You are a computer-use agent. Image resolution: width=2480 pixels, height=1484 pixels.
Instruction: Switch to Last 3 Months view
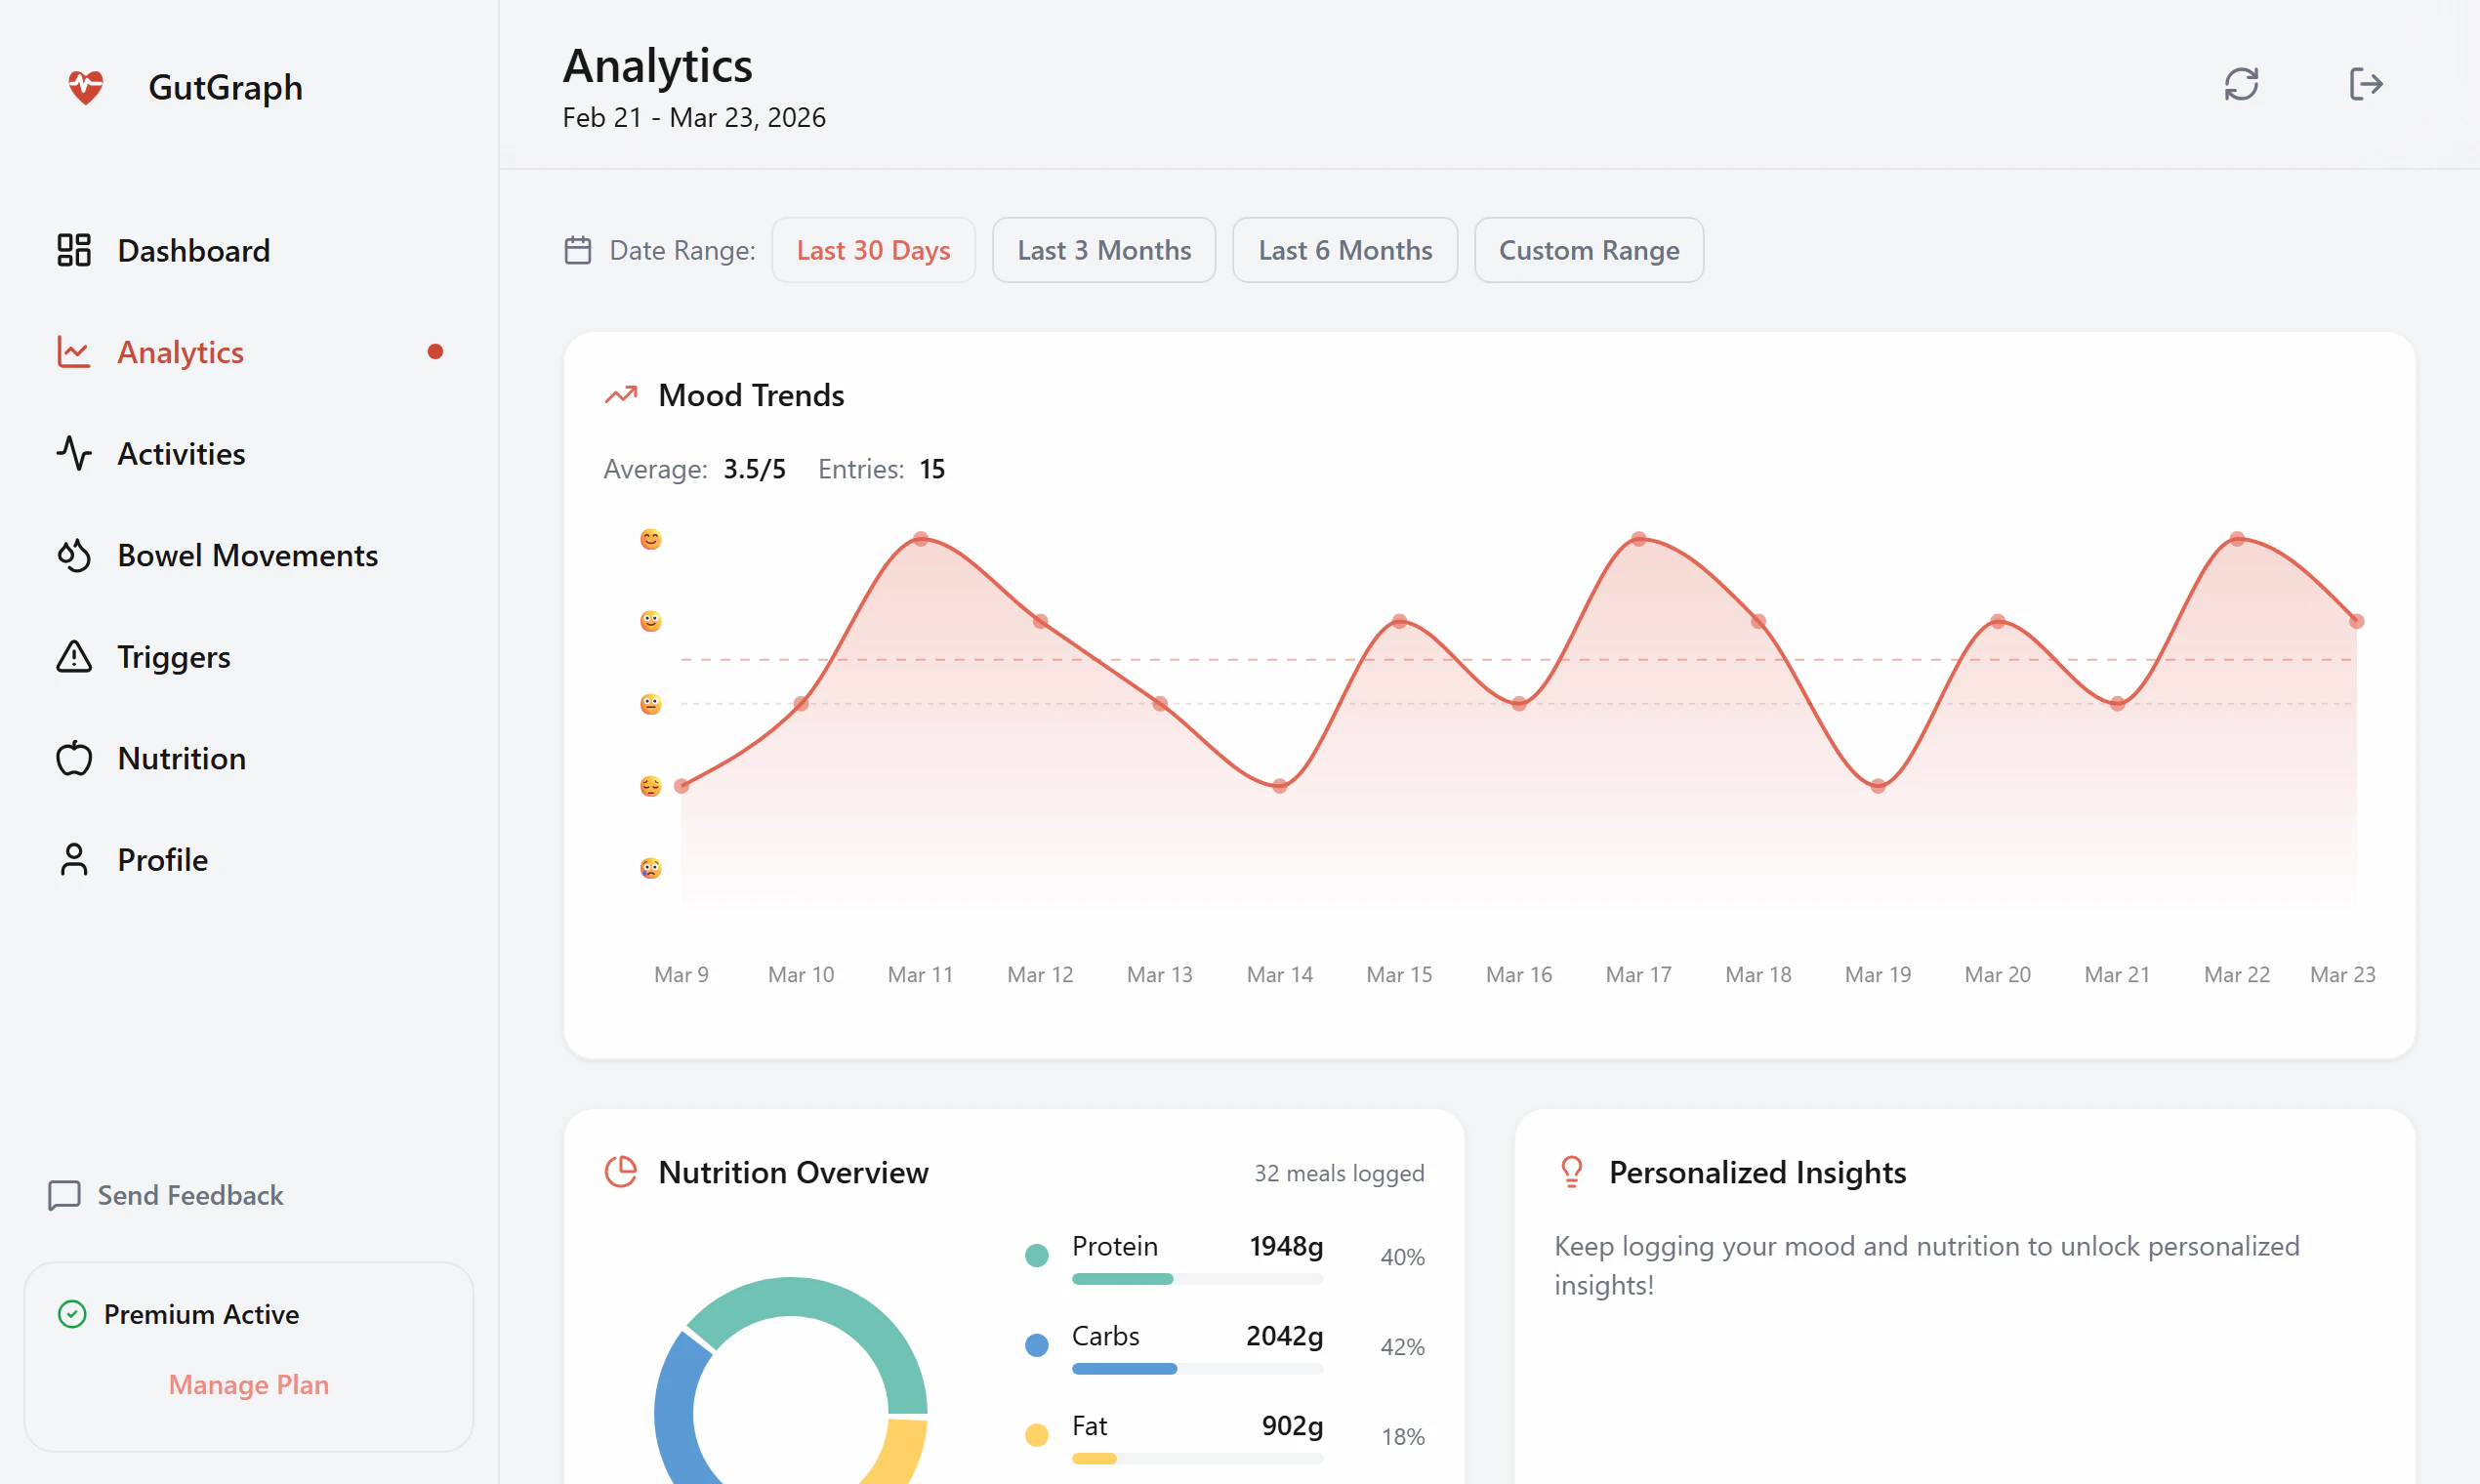point(1104,250)
